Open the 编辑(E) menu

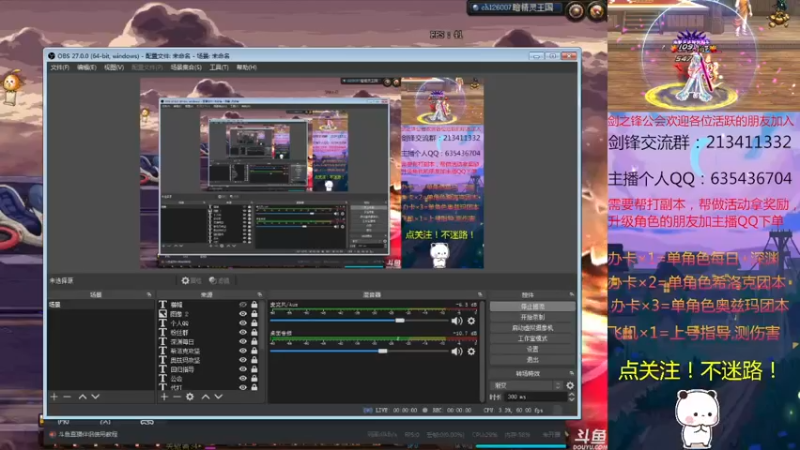[x=86, y=67]
